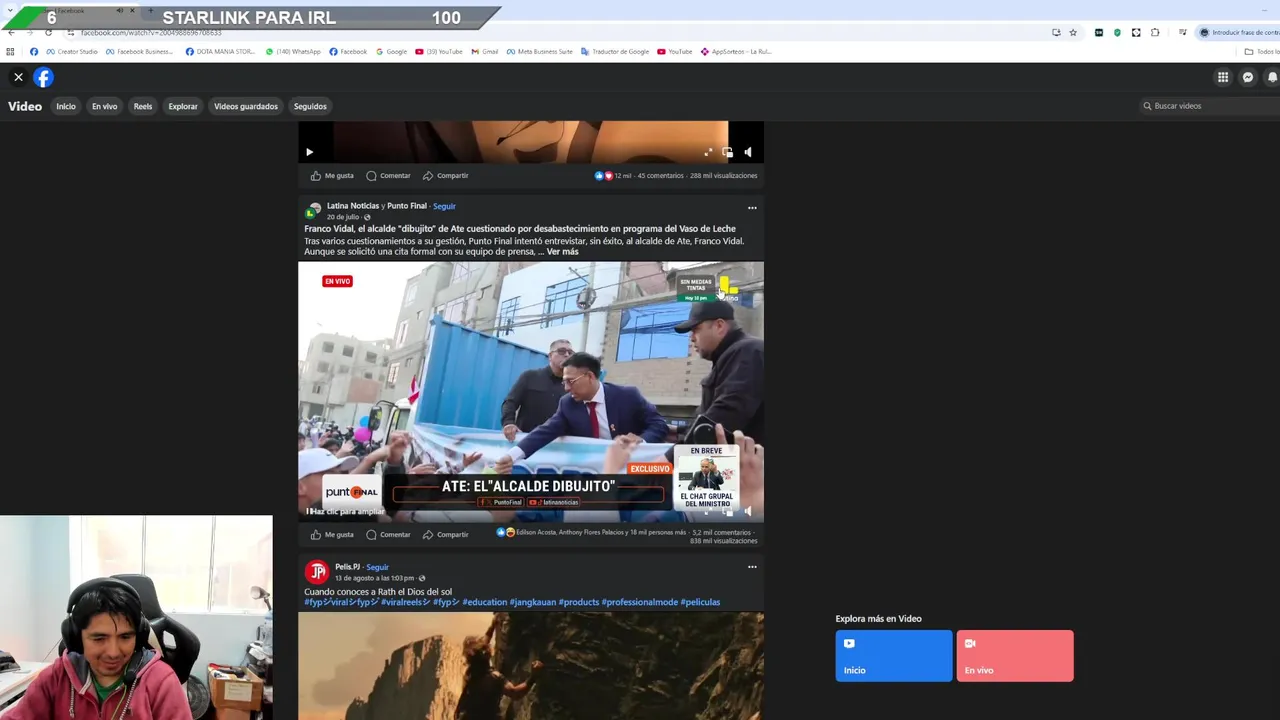The height and width of the screenshot is (720, 1280).
Task: Click Compartir under the top video
Action: tap(445, 176)
